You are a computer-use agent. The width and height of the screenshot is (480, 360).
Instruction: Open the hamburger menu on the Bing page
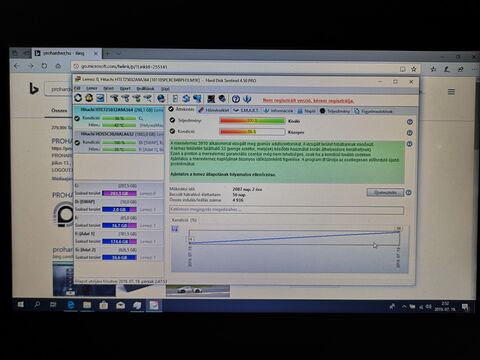tap(451, 92)
